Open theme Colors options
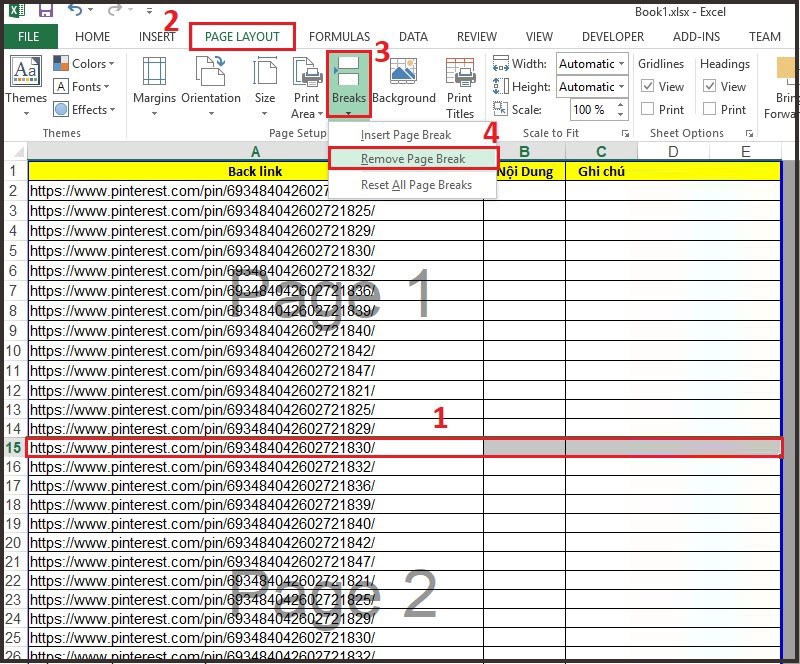800x664 pixels. [84, 64]
